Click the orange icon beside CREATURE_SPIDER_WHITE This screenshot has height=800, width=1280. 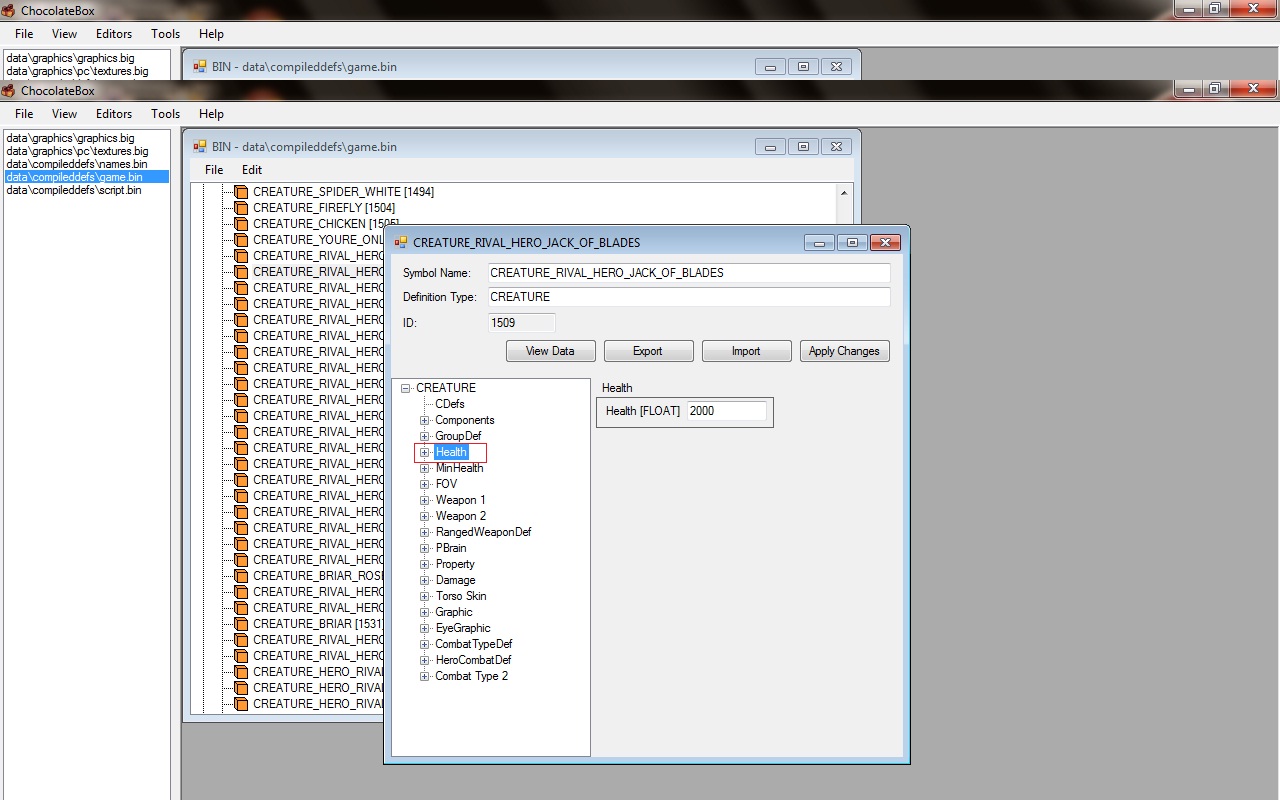240,192
